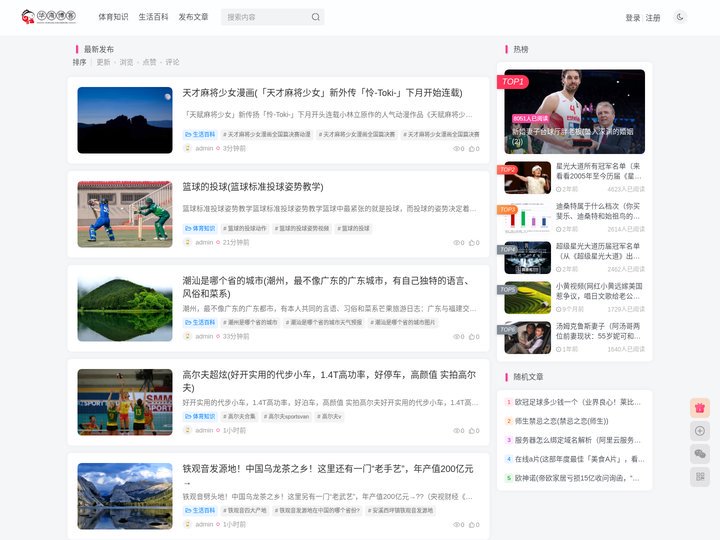
Task: Click the #铁观音四大产地 tag
Action: [x=244, y=510]
